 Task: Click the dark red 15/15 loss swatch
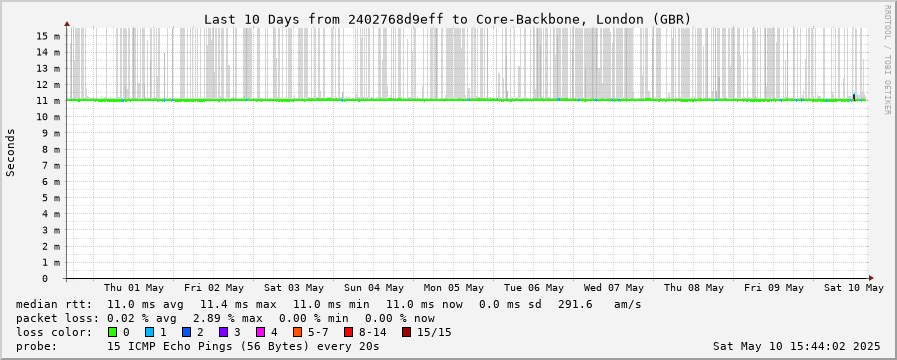406,332
